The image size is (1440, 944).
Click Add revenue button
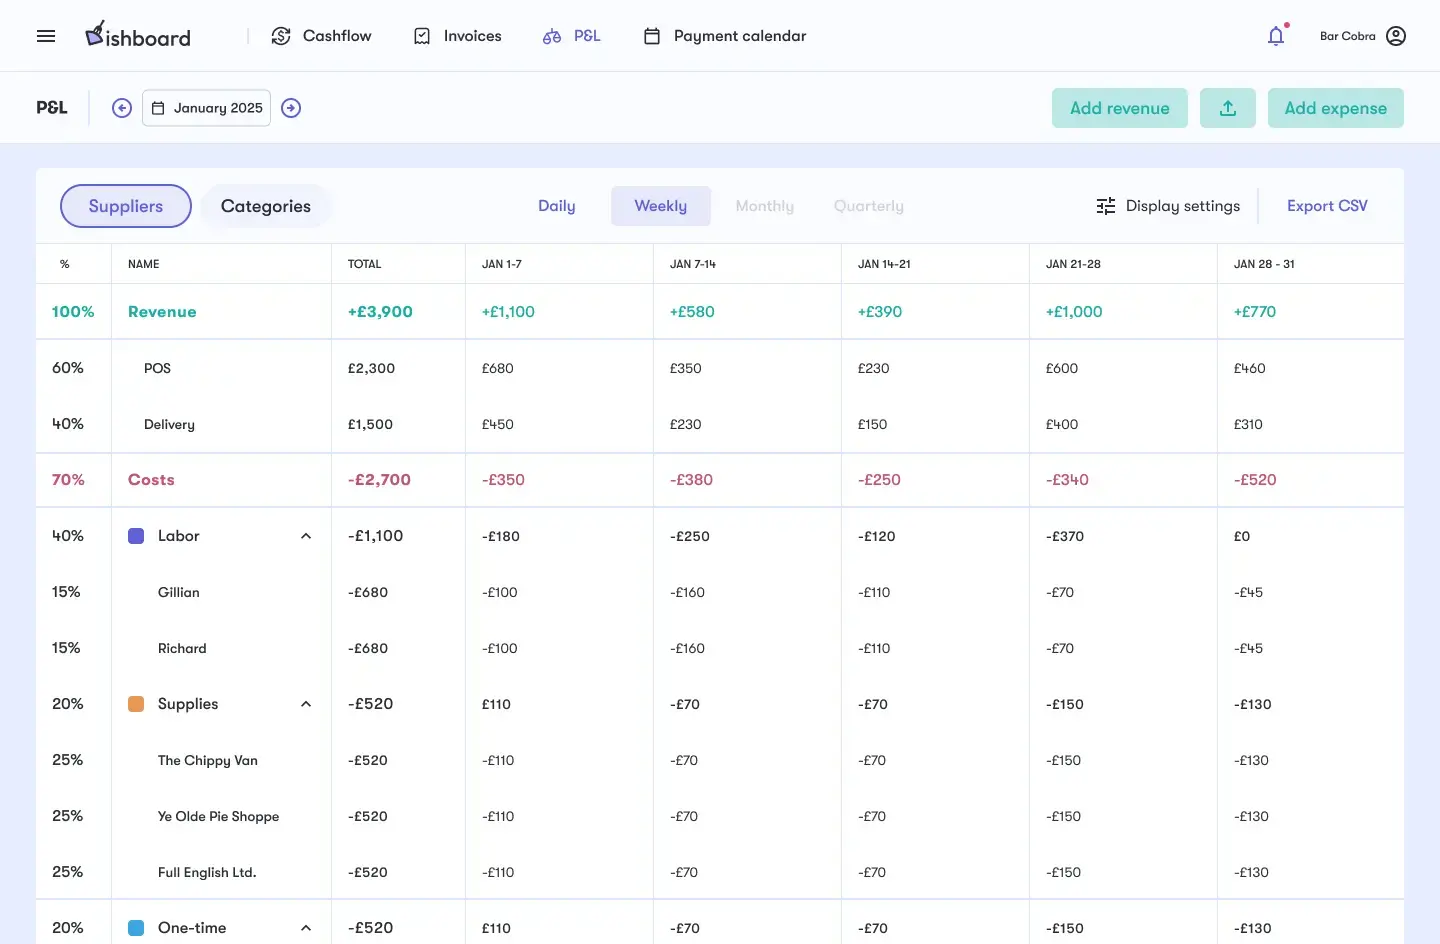click(x=1119, y=108)
